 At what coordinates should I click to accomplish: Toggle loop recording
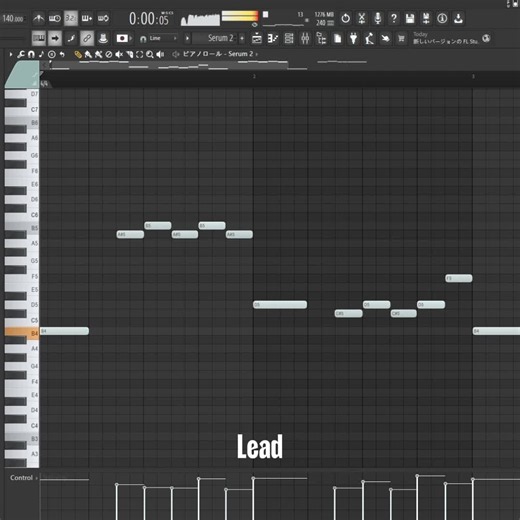coord(103,18)
